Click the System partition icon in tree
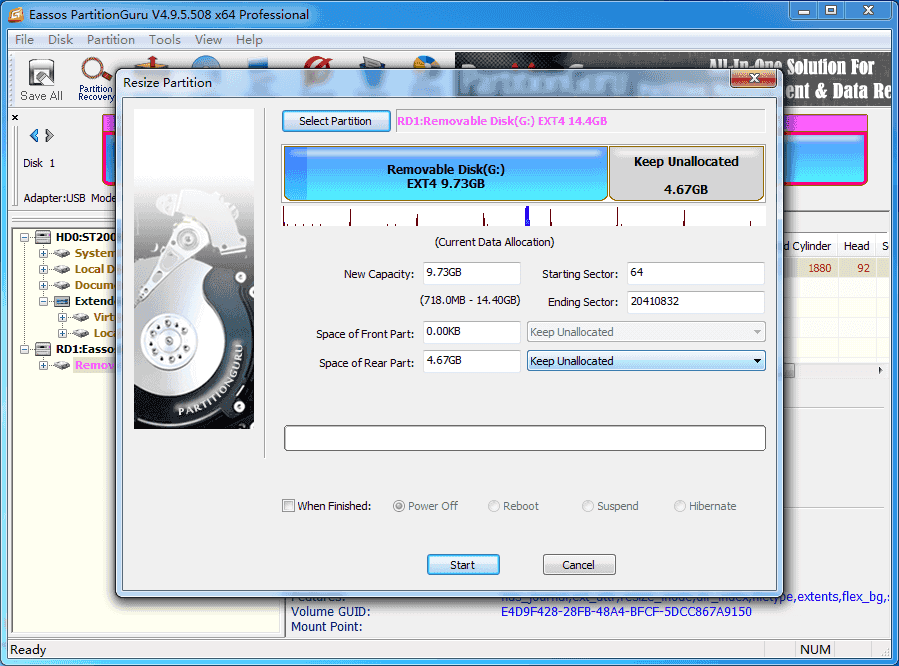The image size is (899, 666). click(62, 253)
